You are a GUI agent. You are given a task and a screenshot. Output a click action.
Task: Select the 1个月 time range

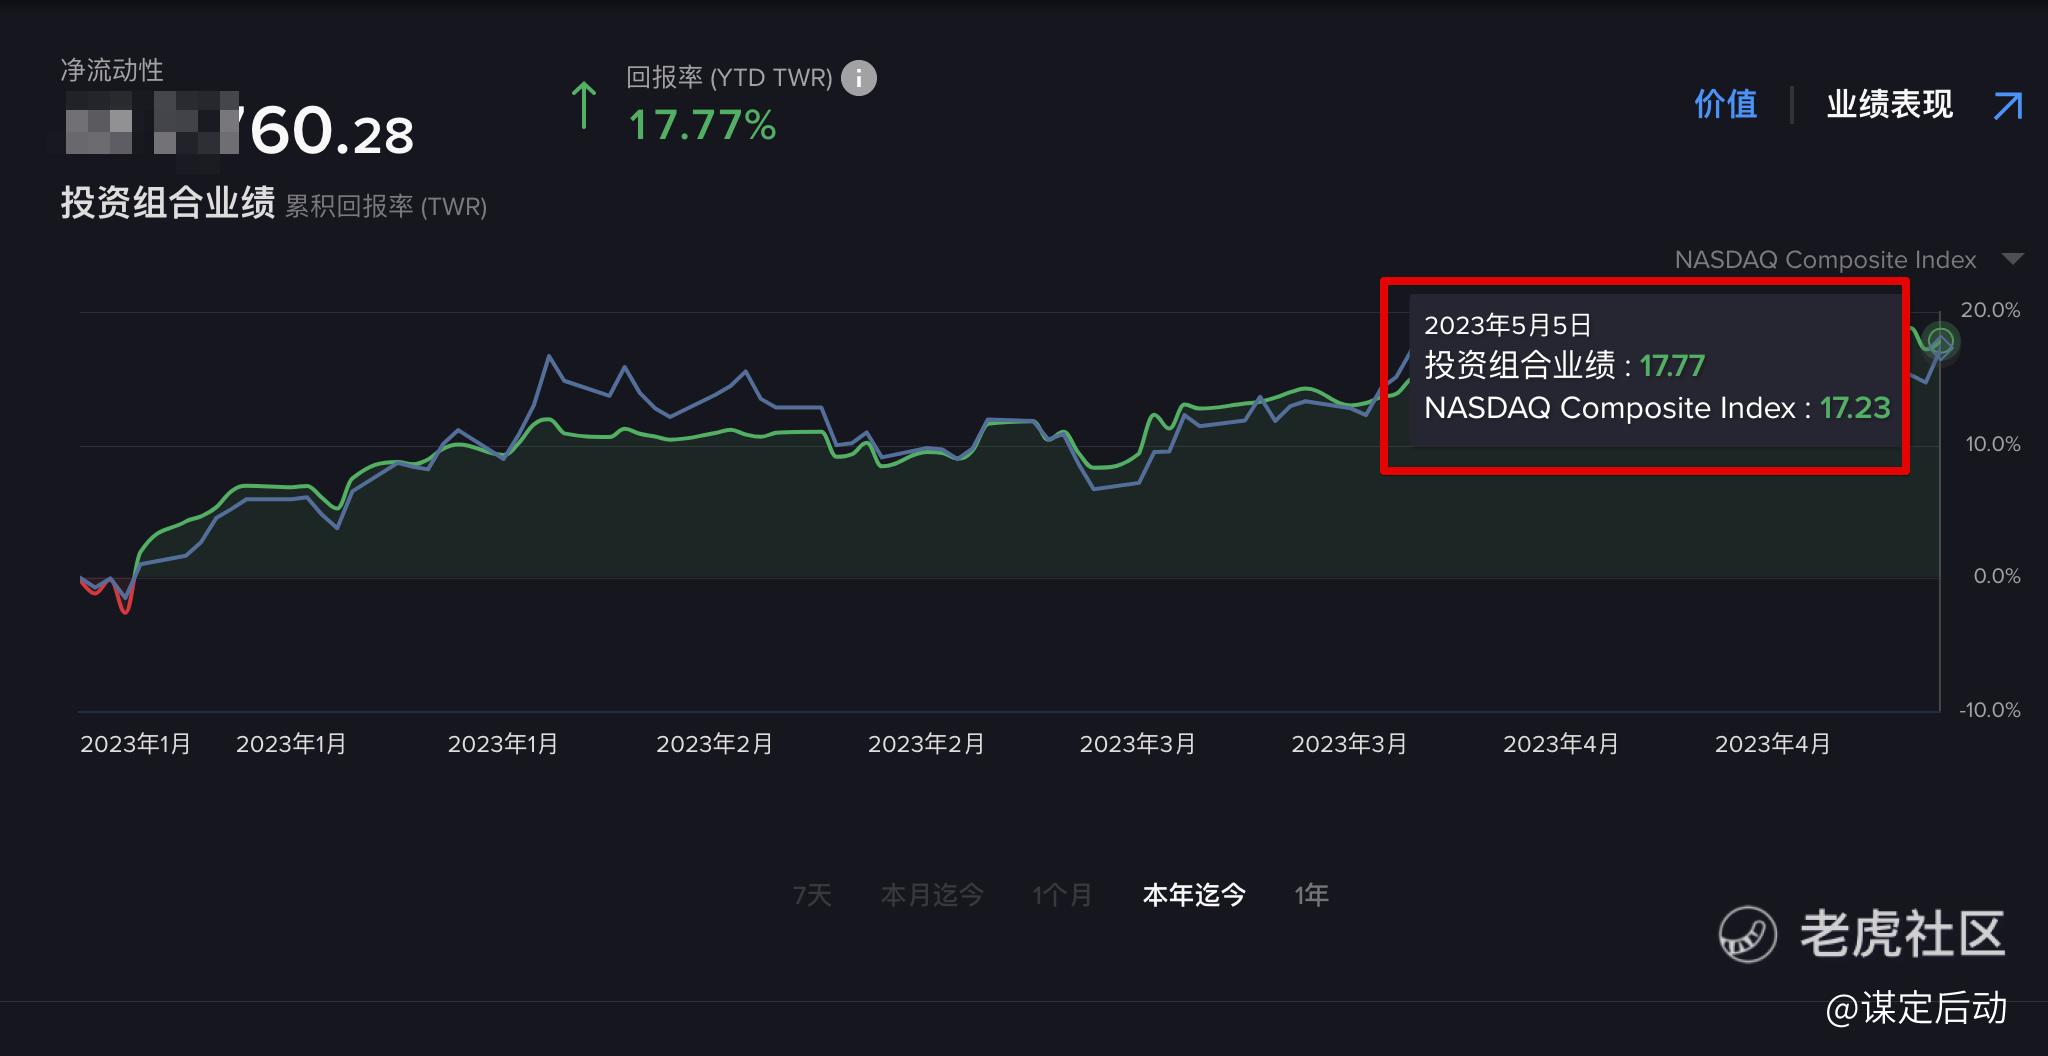tap(1062, 895)
